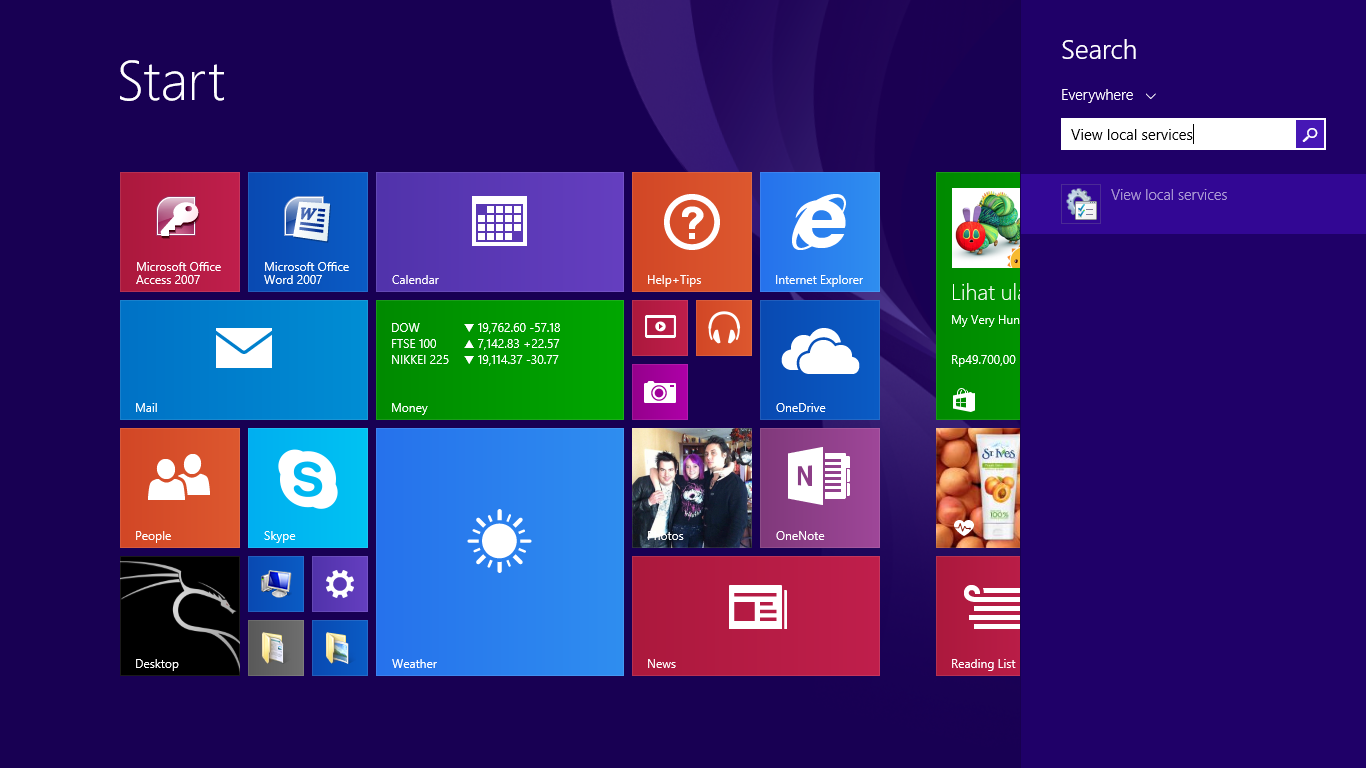Expand the Everywhere search scope dropdown
1366x768 pixels.
click(x=1108, y=95)
